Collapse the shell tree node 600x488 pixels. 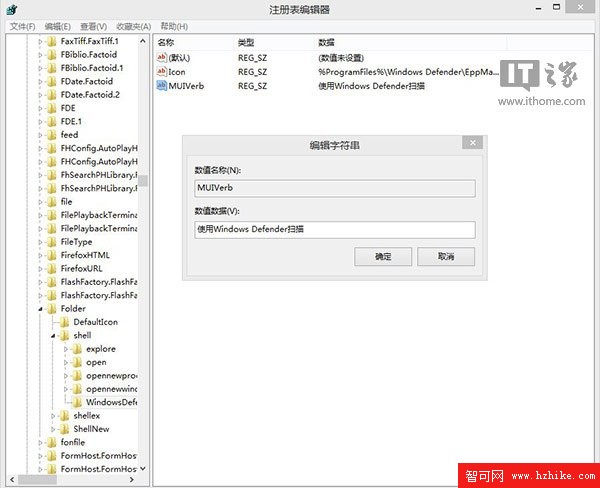click(x=53, y=336)
